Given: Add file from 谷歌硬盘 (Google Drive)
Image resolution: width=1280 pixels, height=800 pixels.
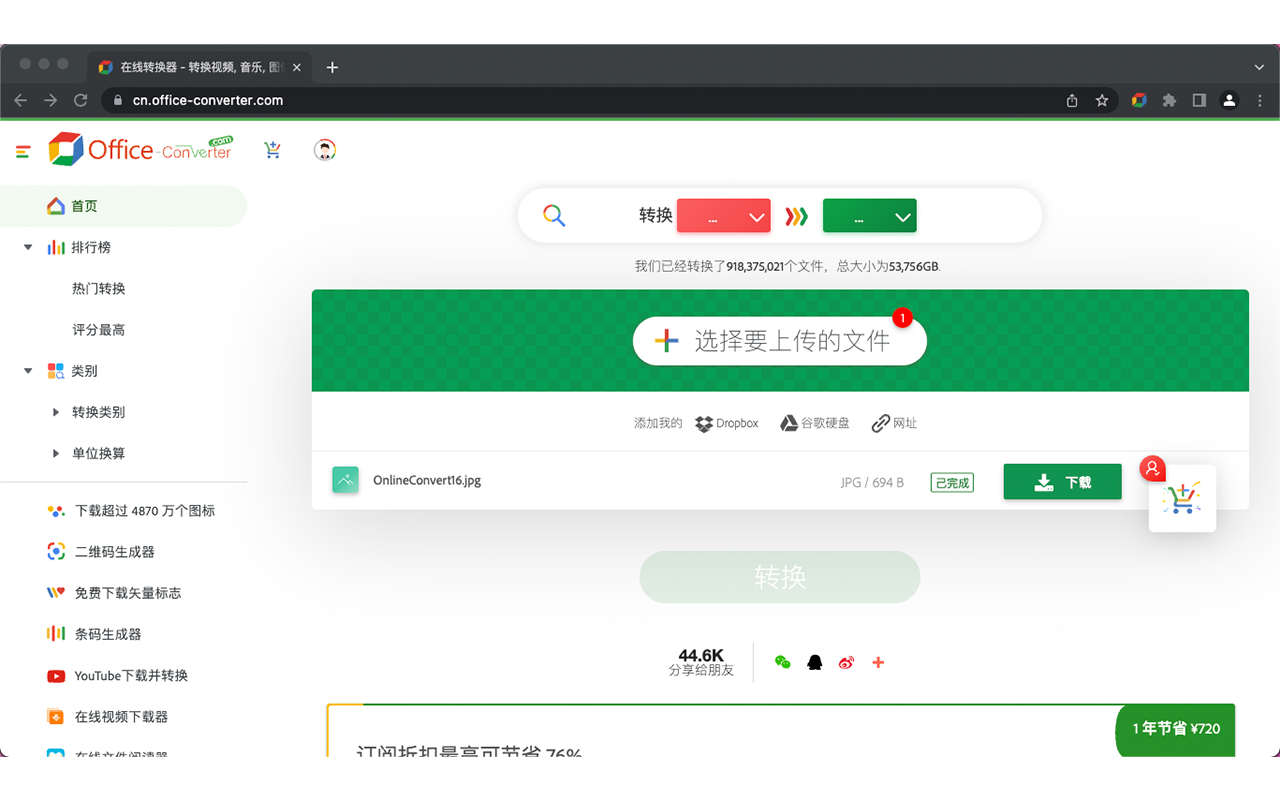Looking at the screenshot, I should pos(814,423).
